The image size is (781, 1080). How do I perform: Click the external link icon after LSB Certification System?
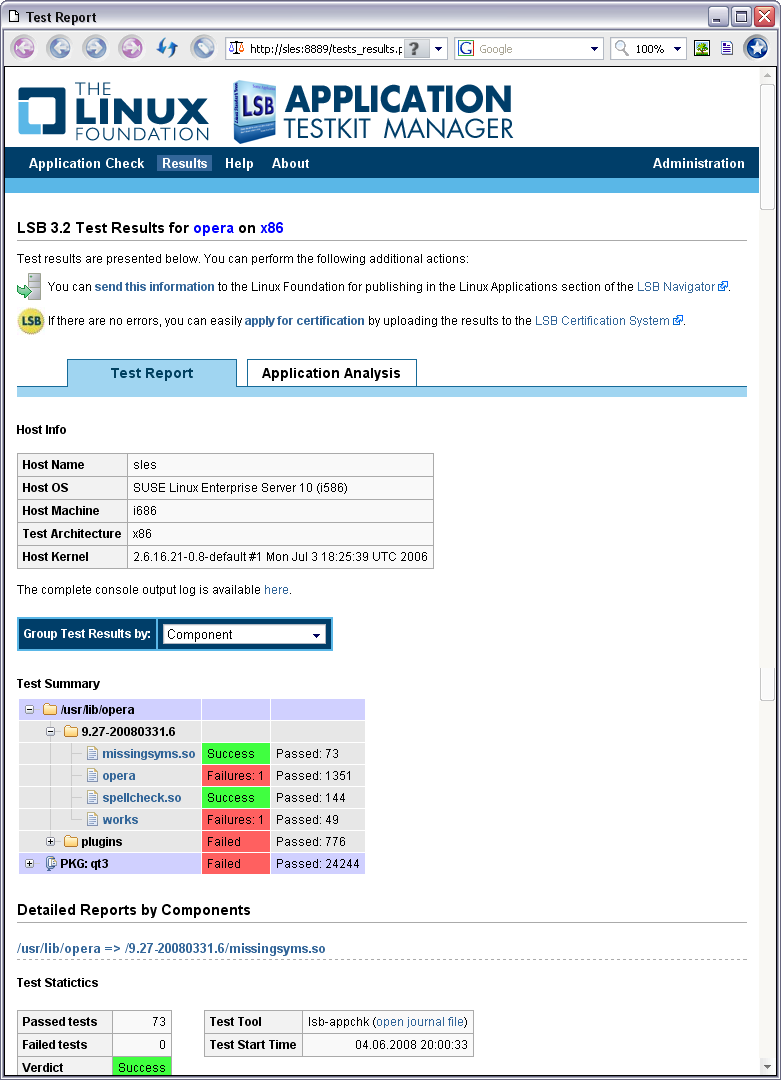[678, 320]
